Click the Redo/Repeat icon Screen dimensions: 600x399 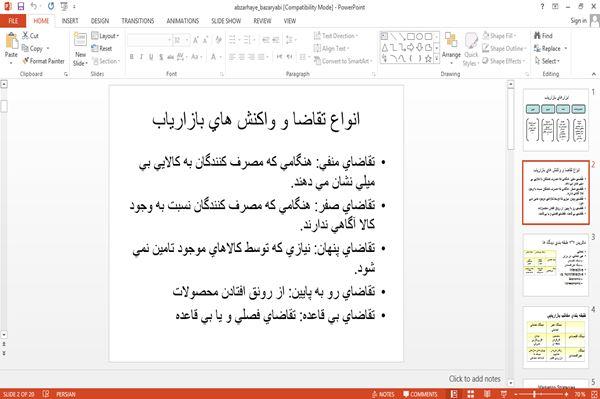pos(51,7)
